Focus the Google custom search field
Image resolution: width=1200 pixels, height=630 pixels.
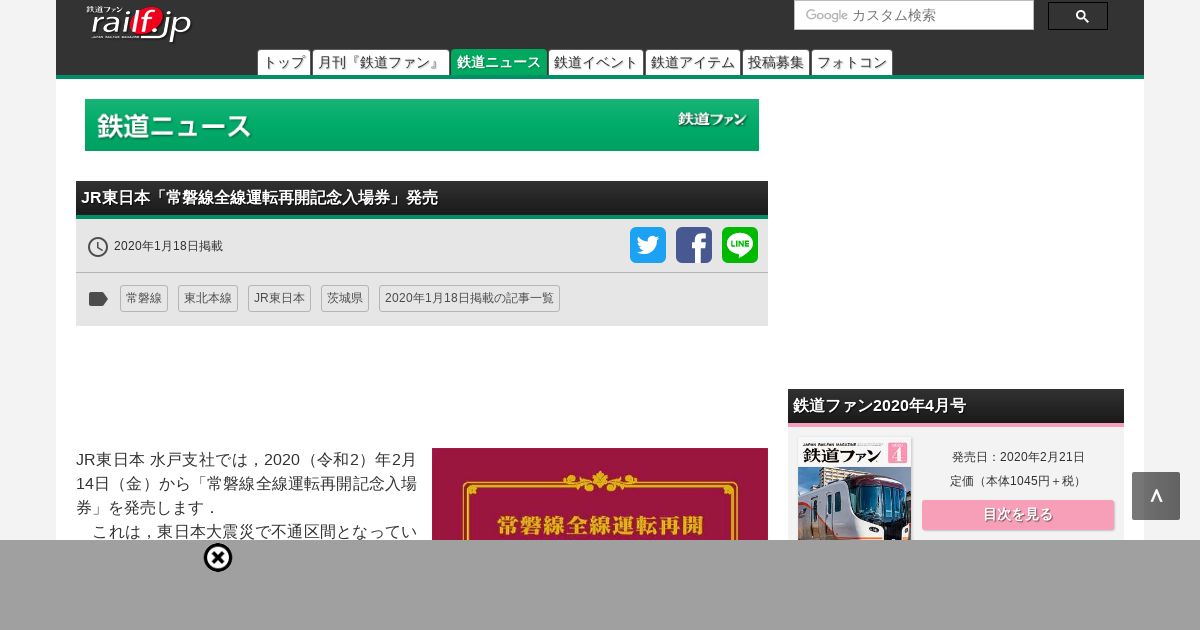(x=913, y=15)
